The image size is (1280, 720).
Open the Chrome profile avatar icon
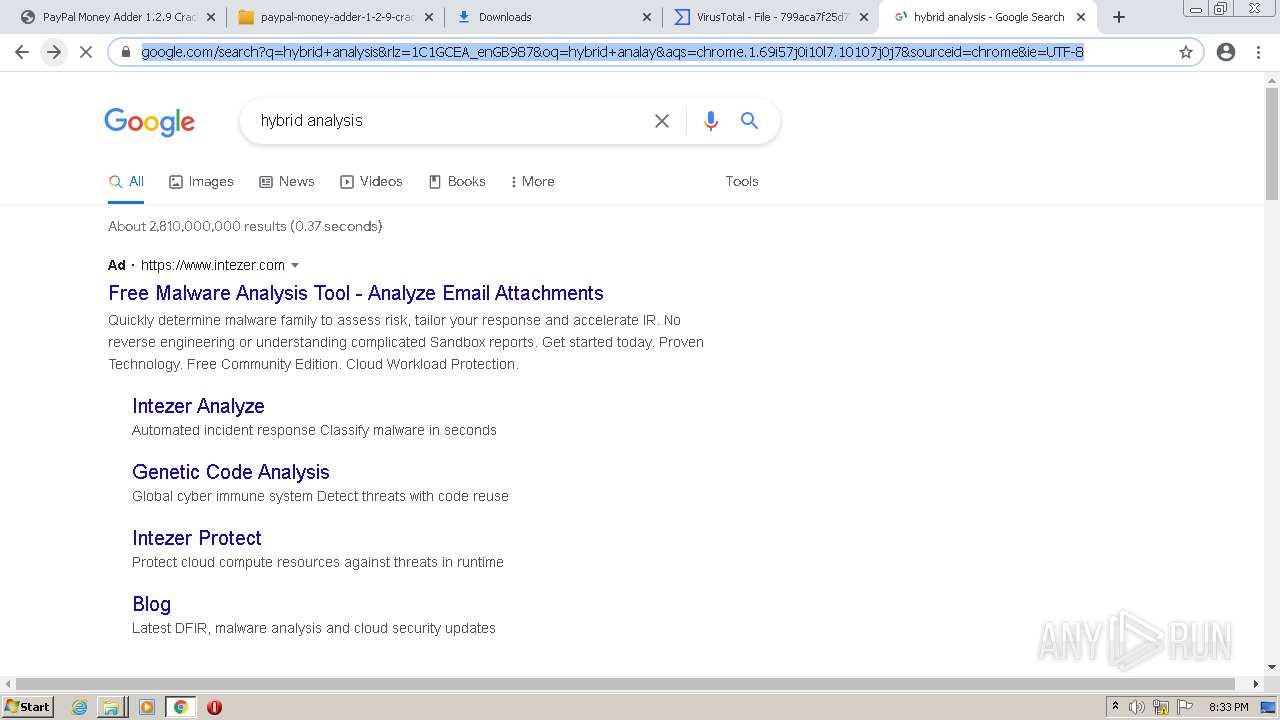(1226, 52)
